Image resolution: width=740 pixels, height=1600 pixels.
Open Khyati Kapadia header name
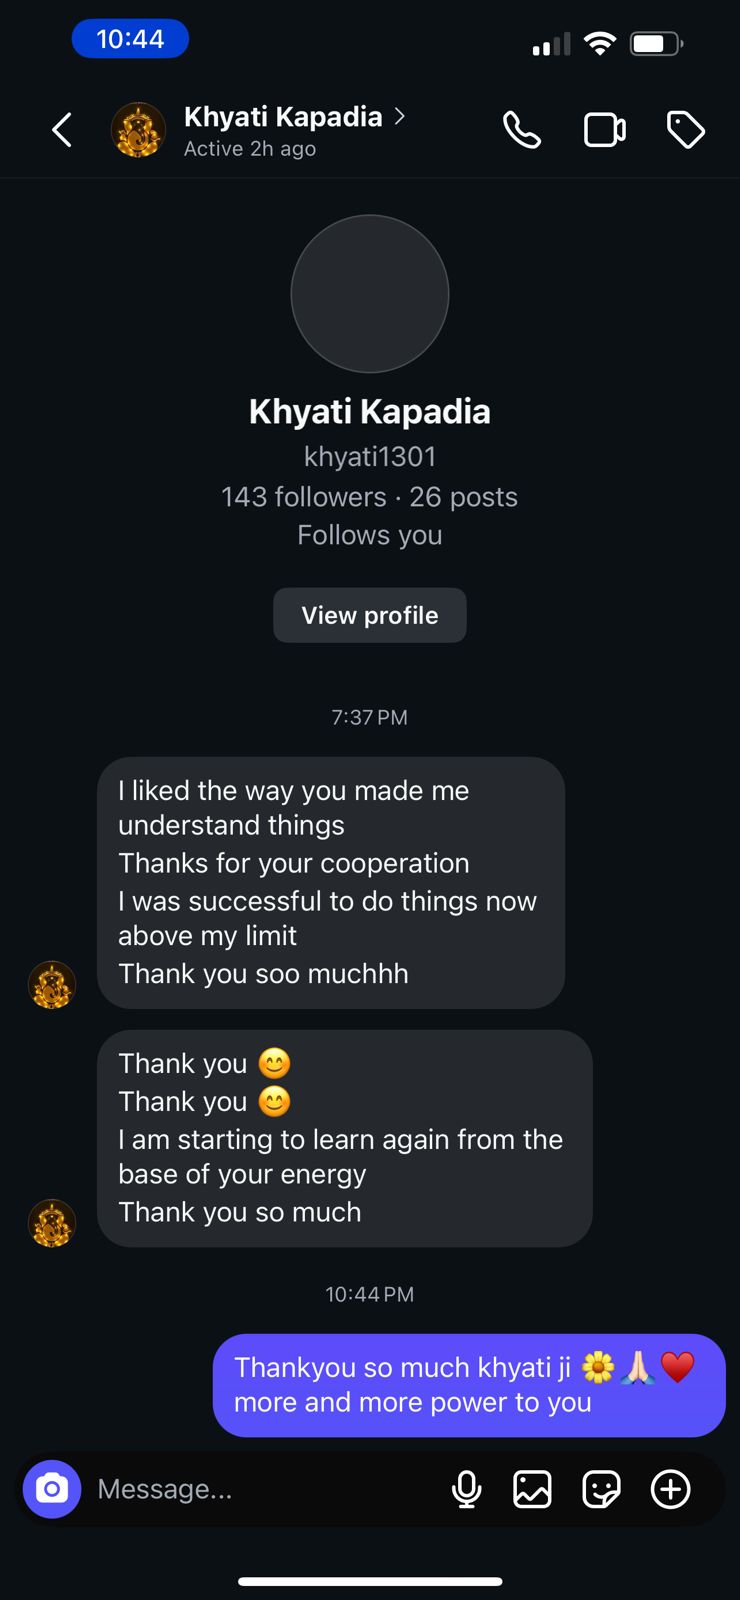[283, 117]
